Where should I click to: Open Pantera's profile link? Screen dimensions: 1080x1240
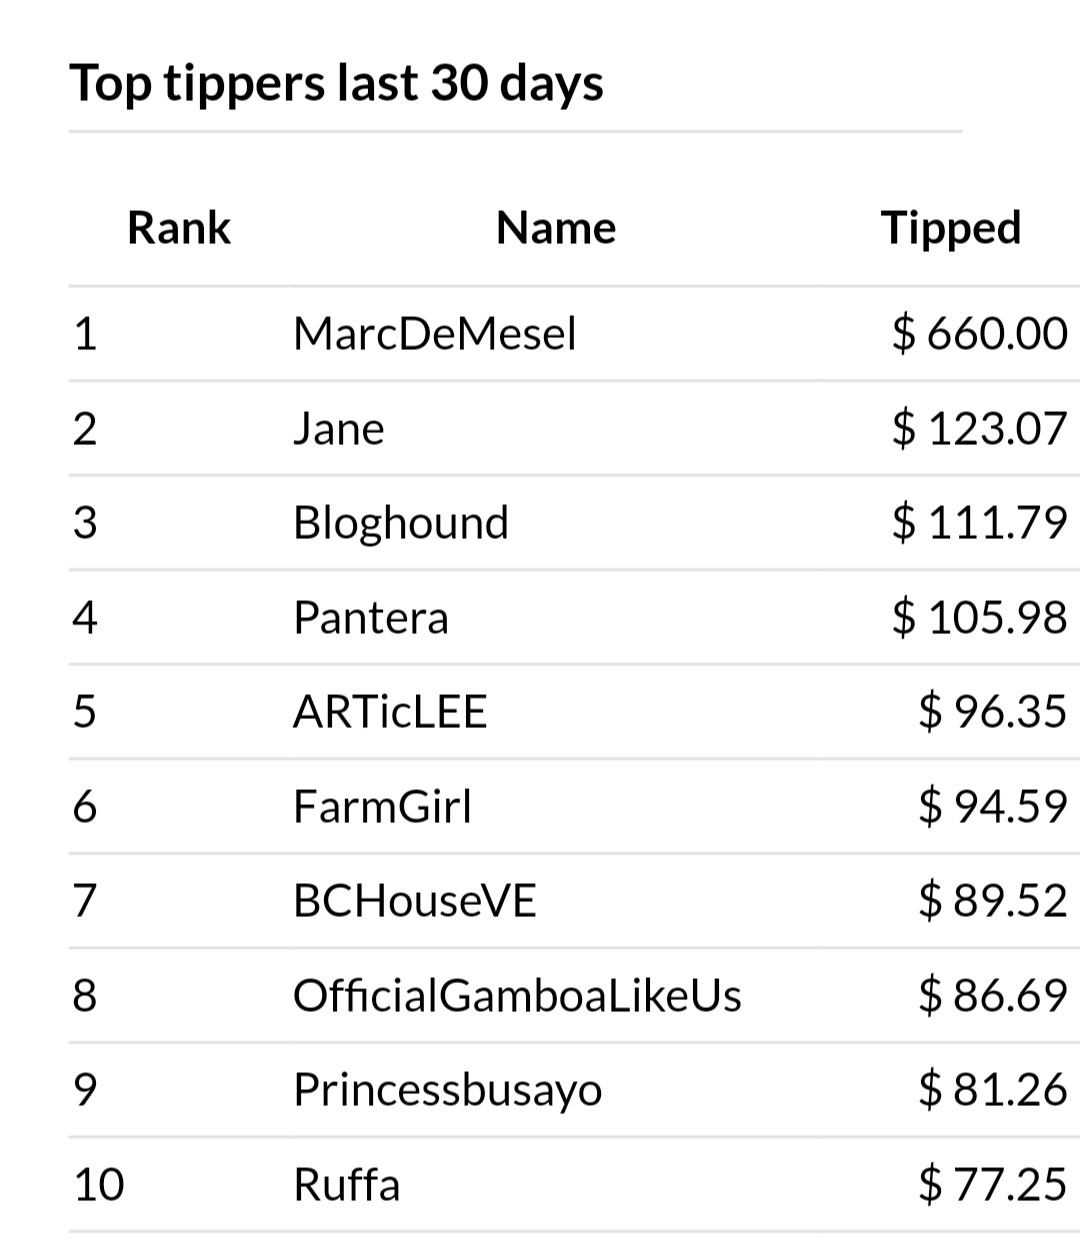(371, 617)
